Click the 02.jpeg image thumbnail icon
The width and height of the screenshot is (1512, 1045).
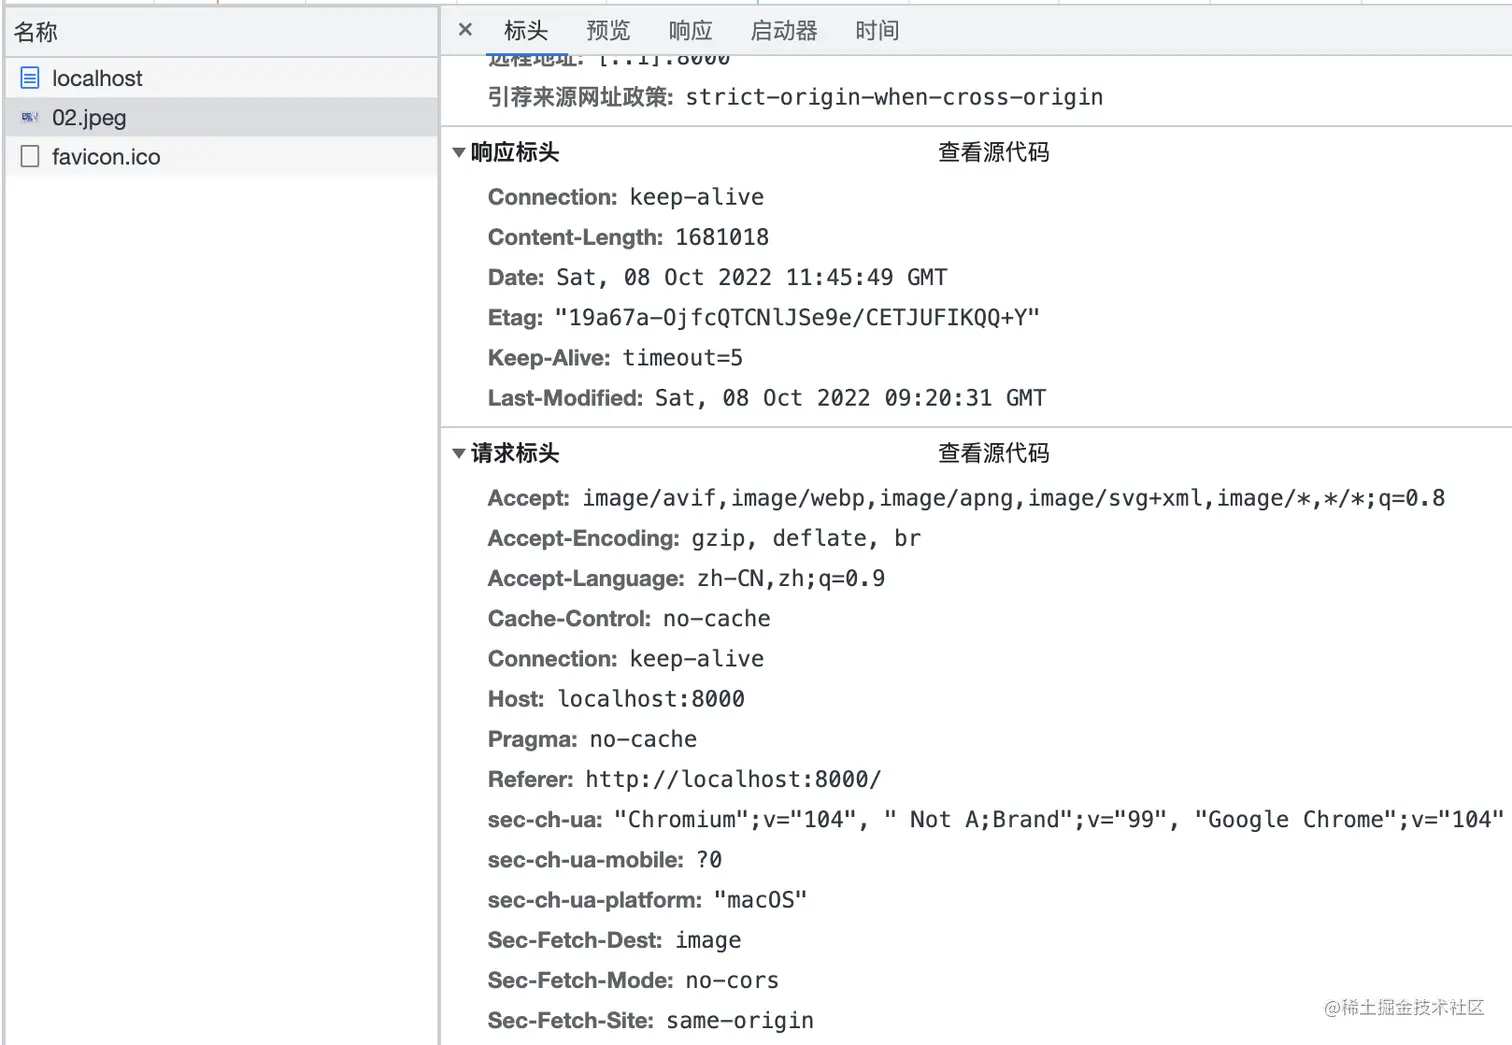point(30,117)
